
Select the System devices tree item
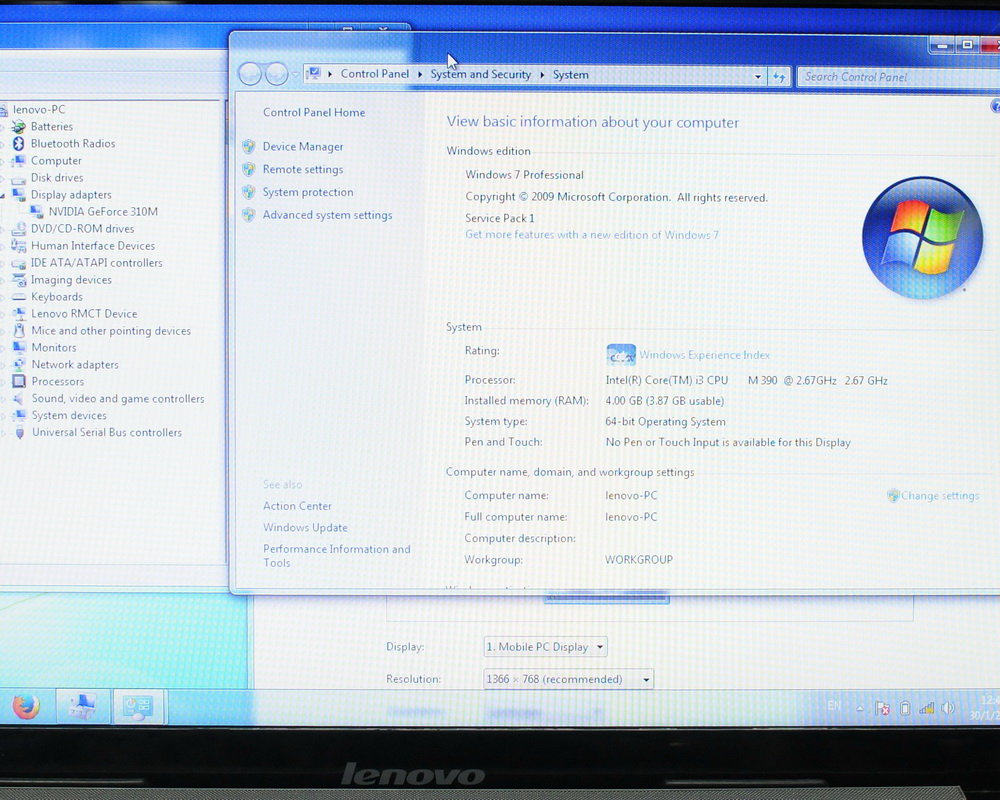pos(69,415)
